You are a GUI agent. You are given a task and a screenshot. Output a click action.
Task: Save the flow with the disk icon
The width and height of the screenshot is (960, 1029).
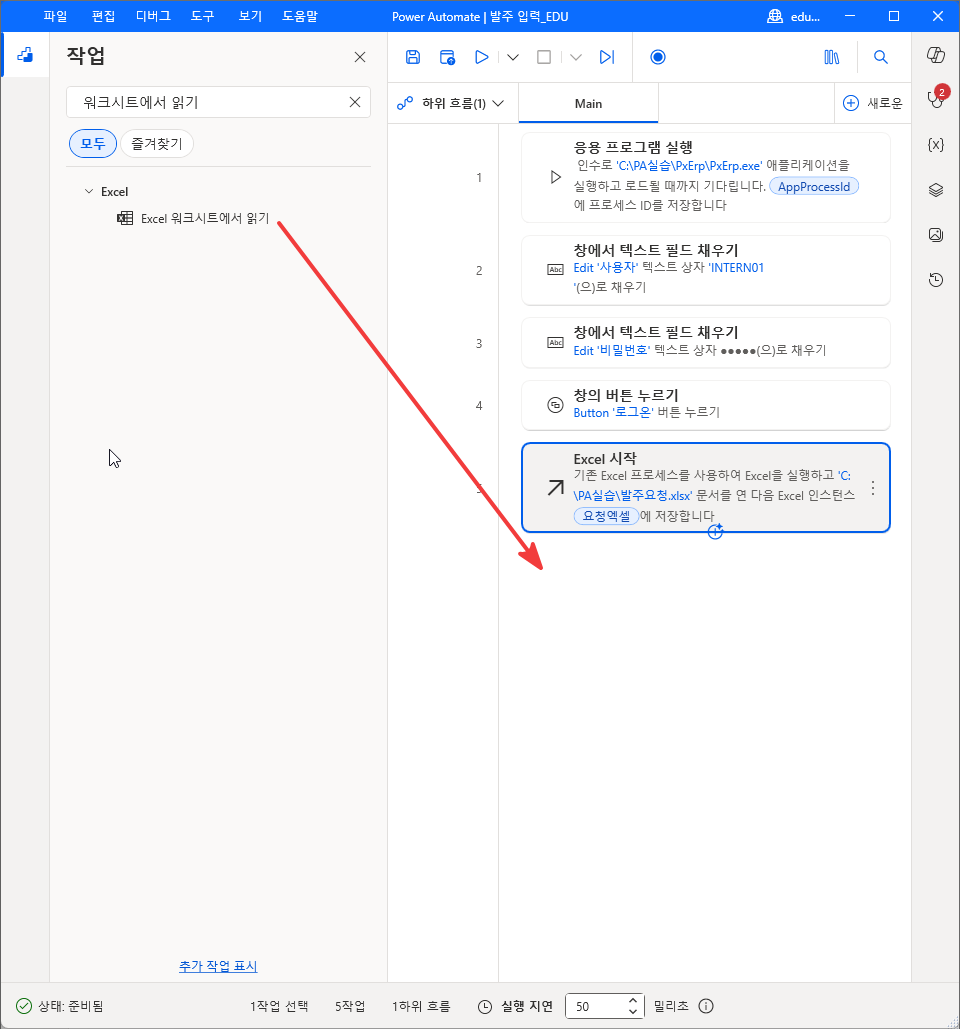click(x=413, y=57)
